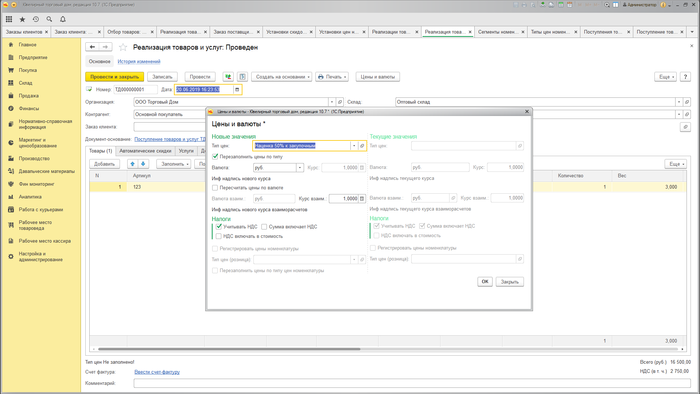700x394 pixels.
Task: Open Настройка и администрирование section
Action: click(40, 257)
